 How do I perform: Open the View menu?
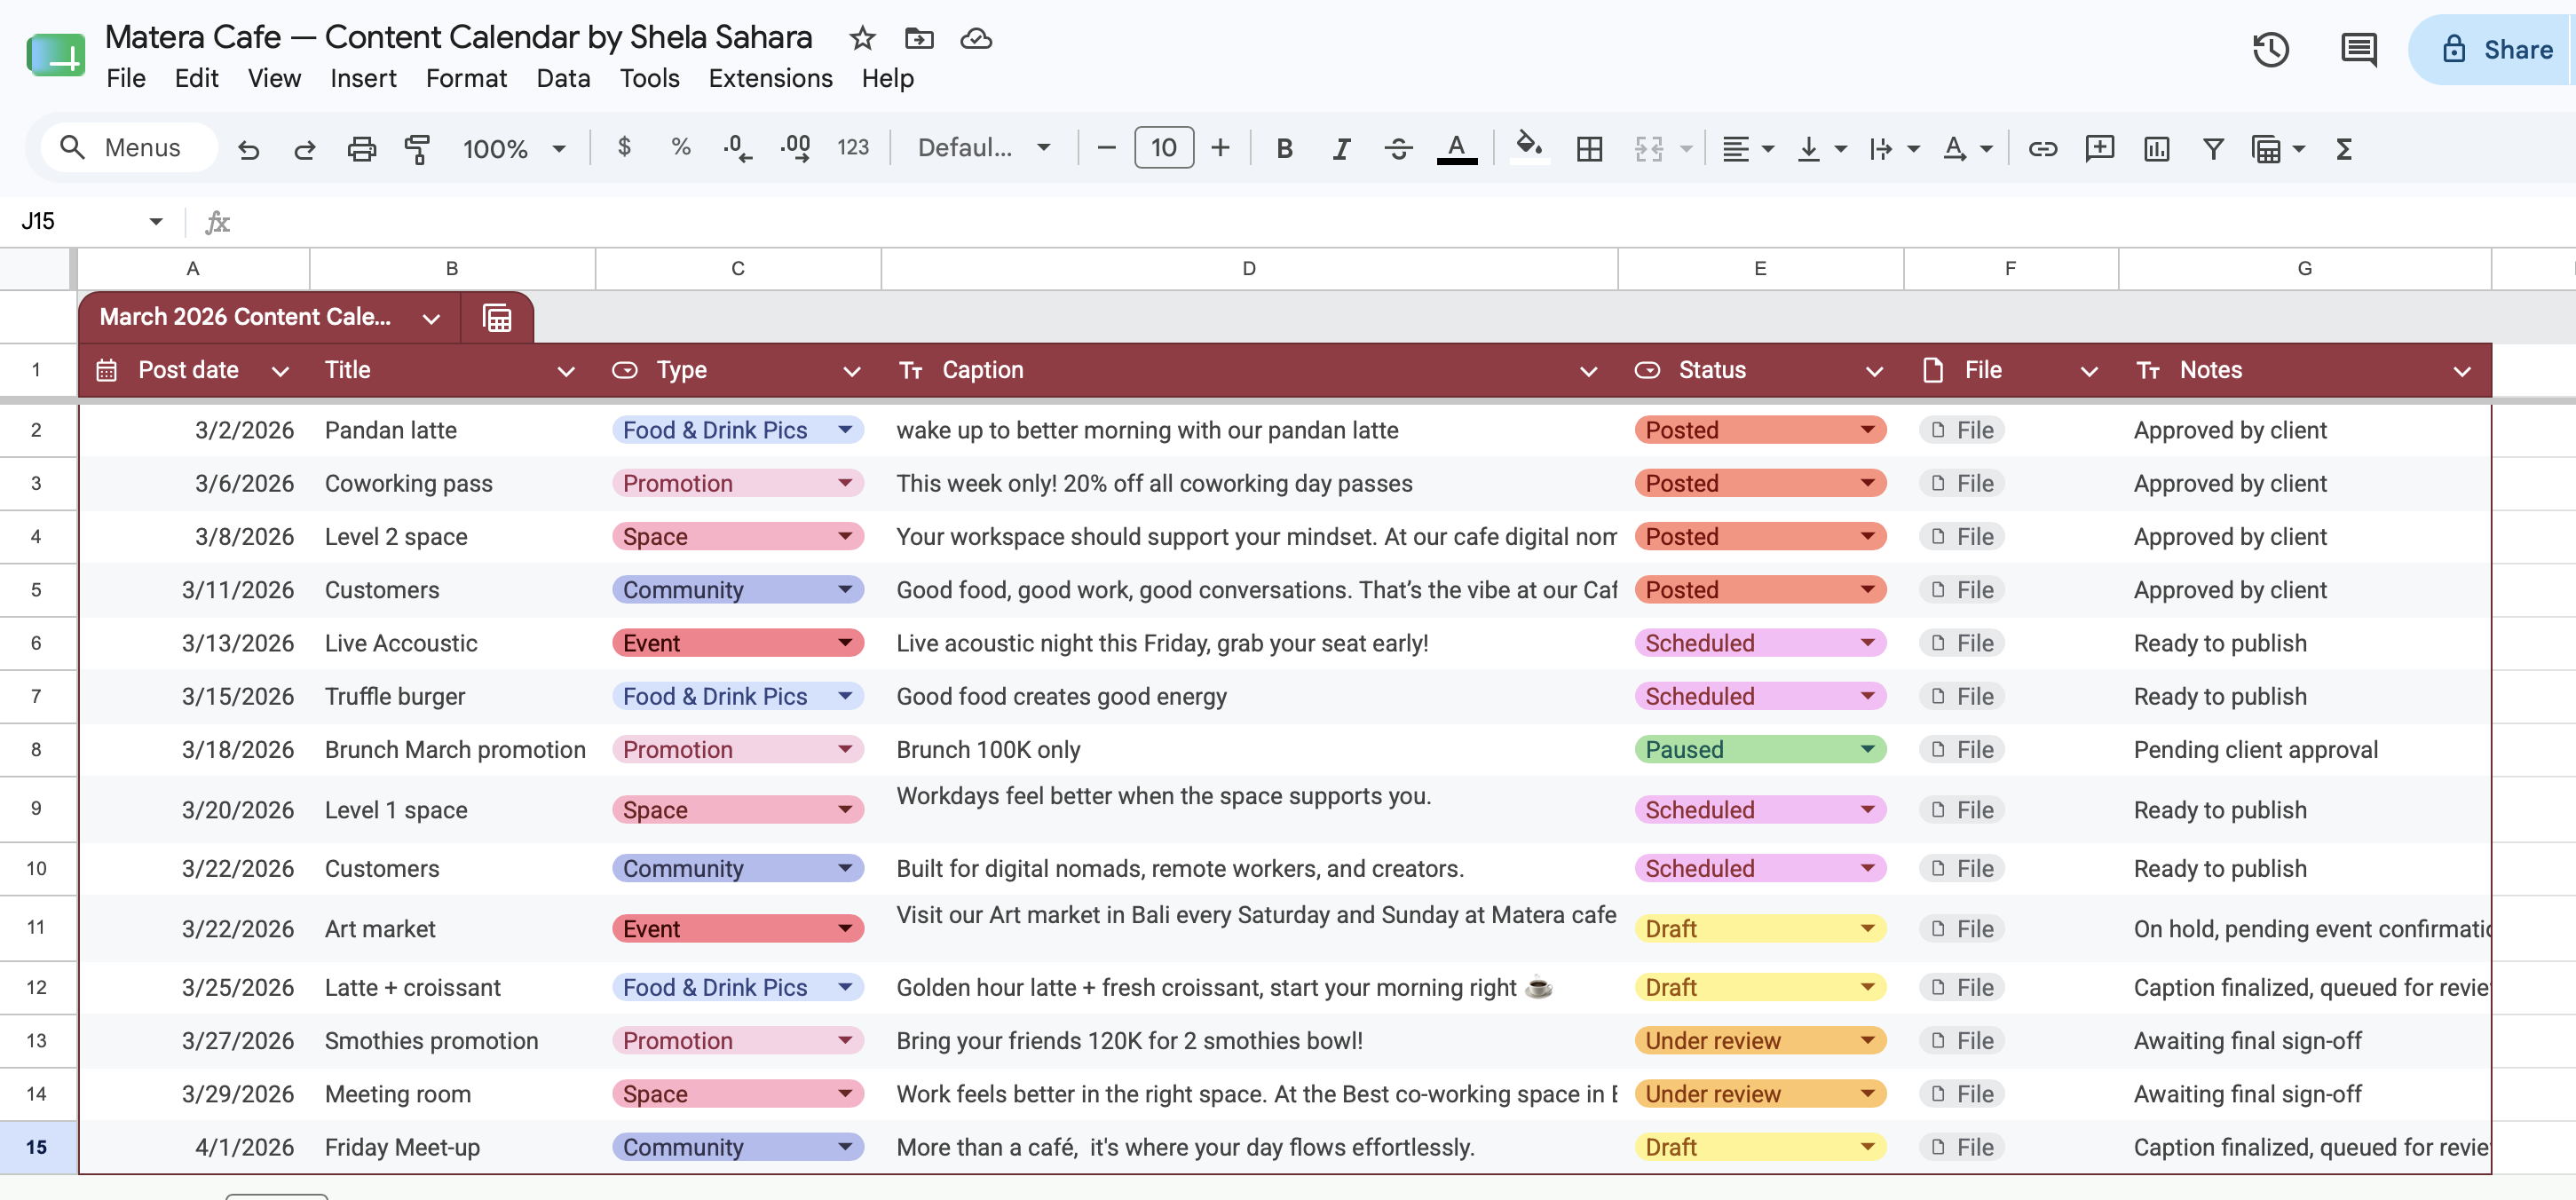[274, 78]
